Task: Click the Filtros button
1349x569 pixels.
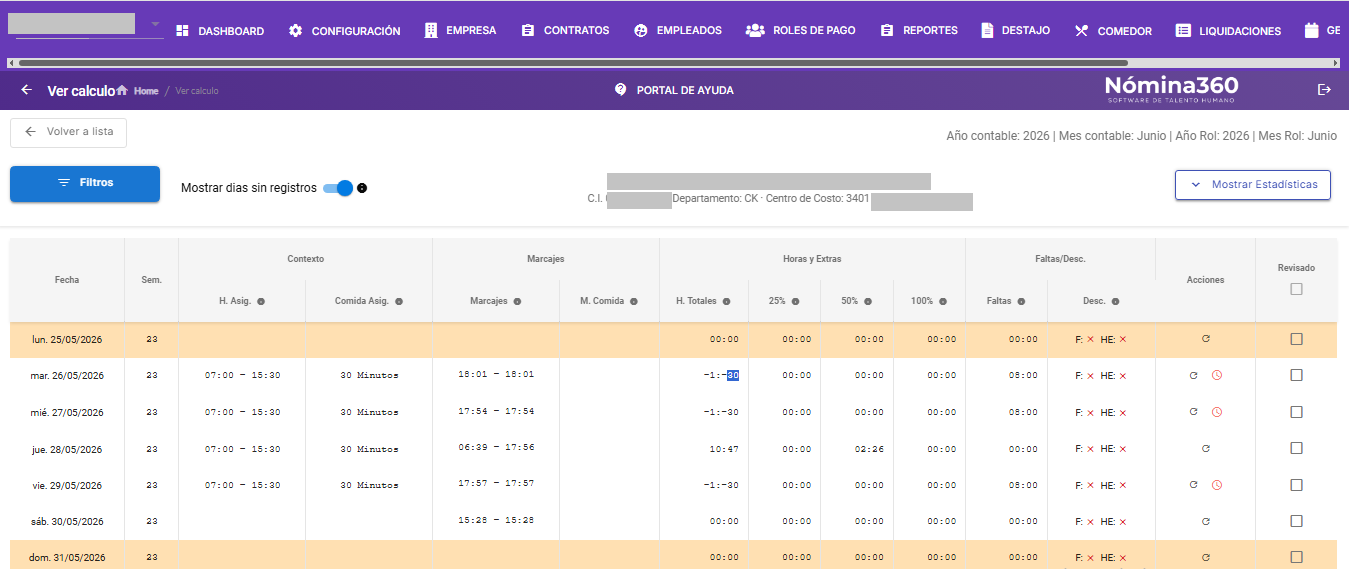Action: click(x=85, y=184)
